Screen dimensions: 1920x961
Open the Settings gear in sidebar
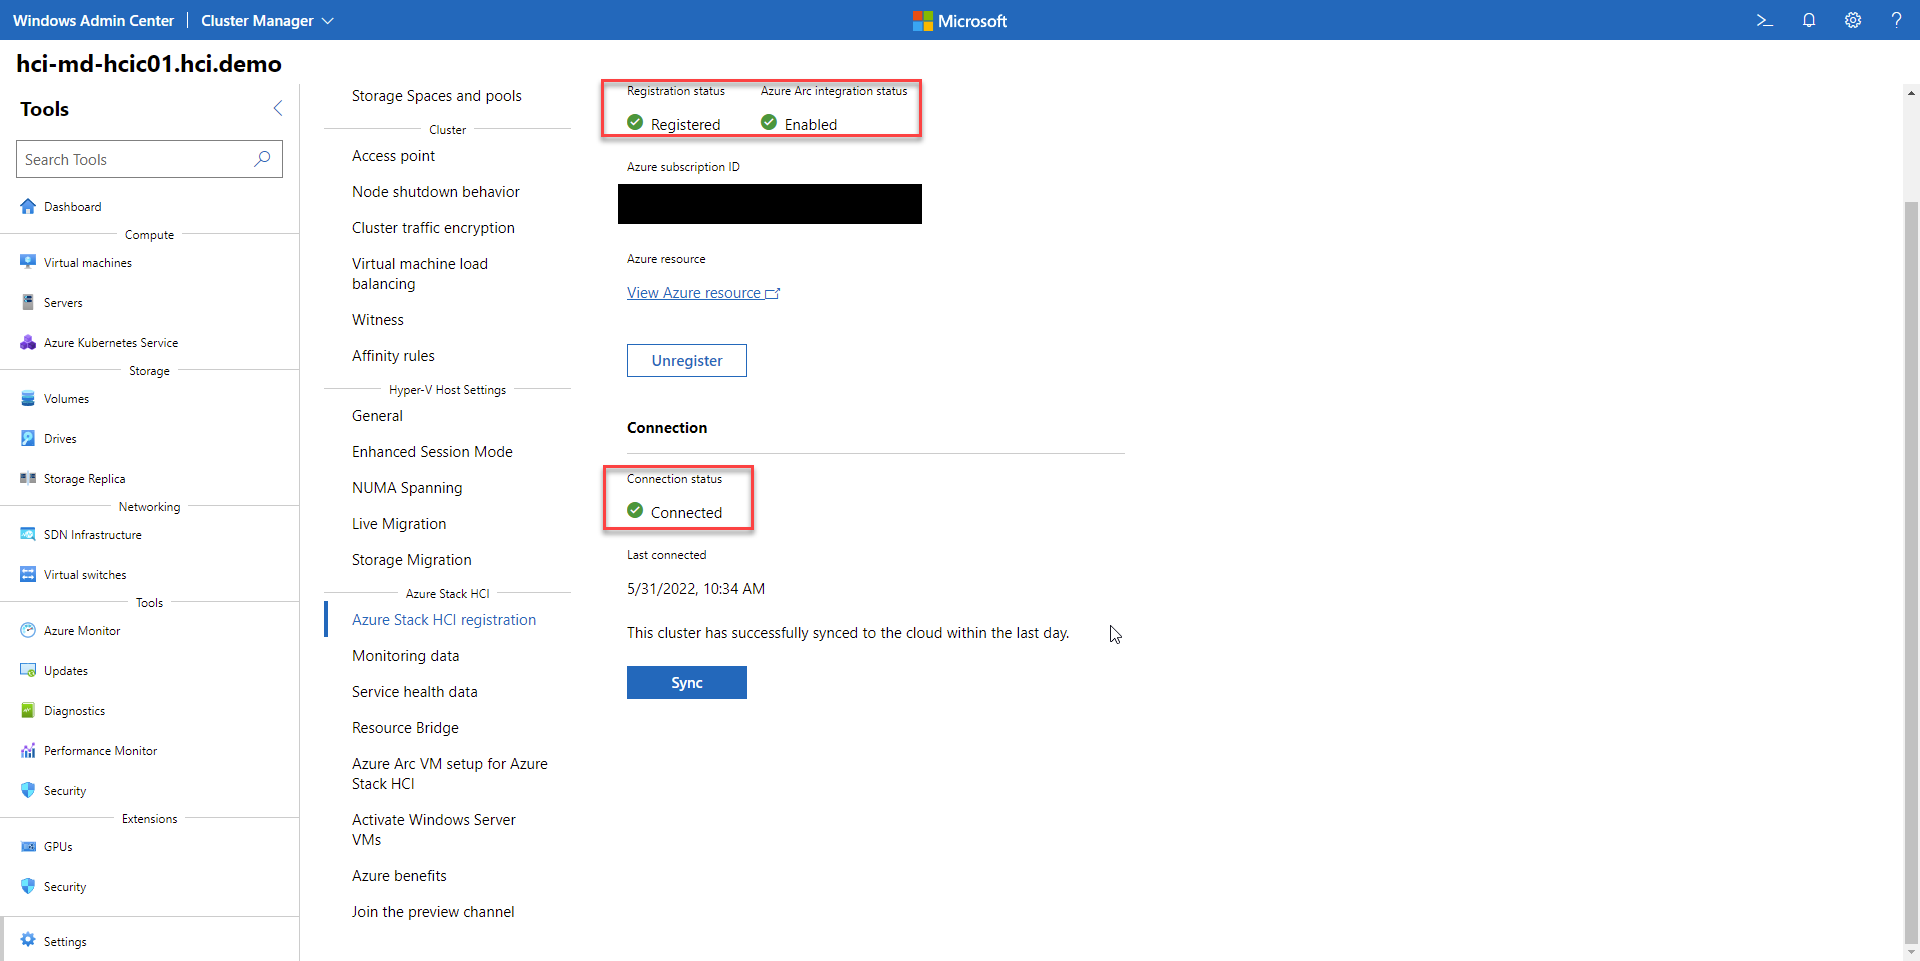click(28, 940)
